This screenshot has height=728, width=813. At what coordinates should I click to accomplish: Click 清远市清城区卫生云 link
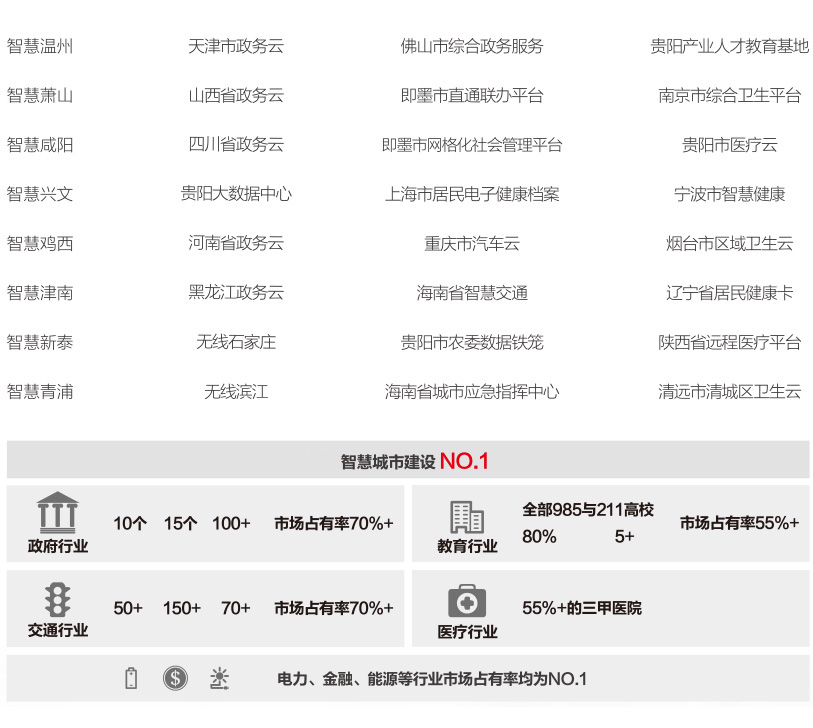pos(729,391)
